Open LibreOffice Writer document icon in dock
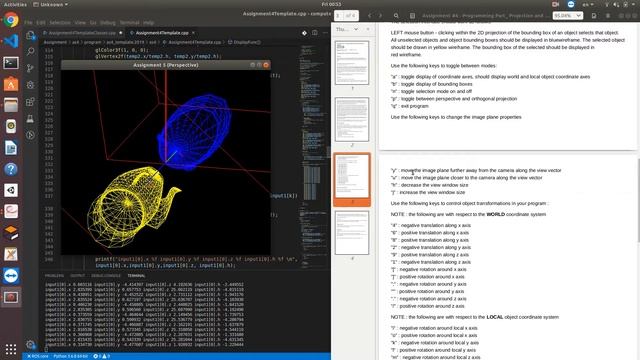The width and height of the screenshot is (640, 360). pyautogui.click(x=11, y=148)
